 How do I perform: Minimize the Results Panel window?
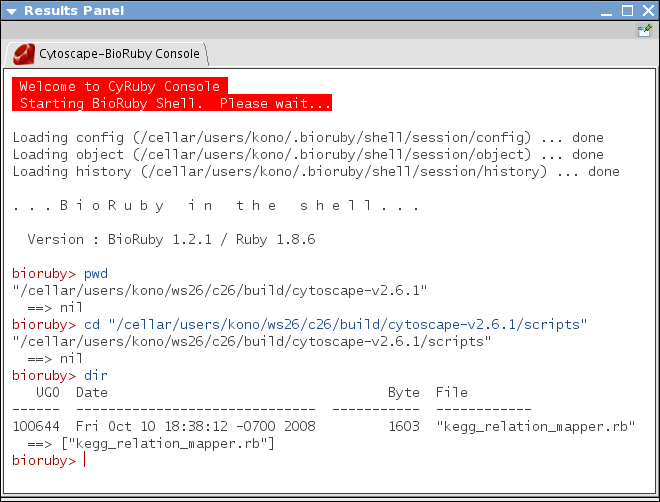(604, 11)
